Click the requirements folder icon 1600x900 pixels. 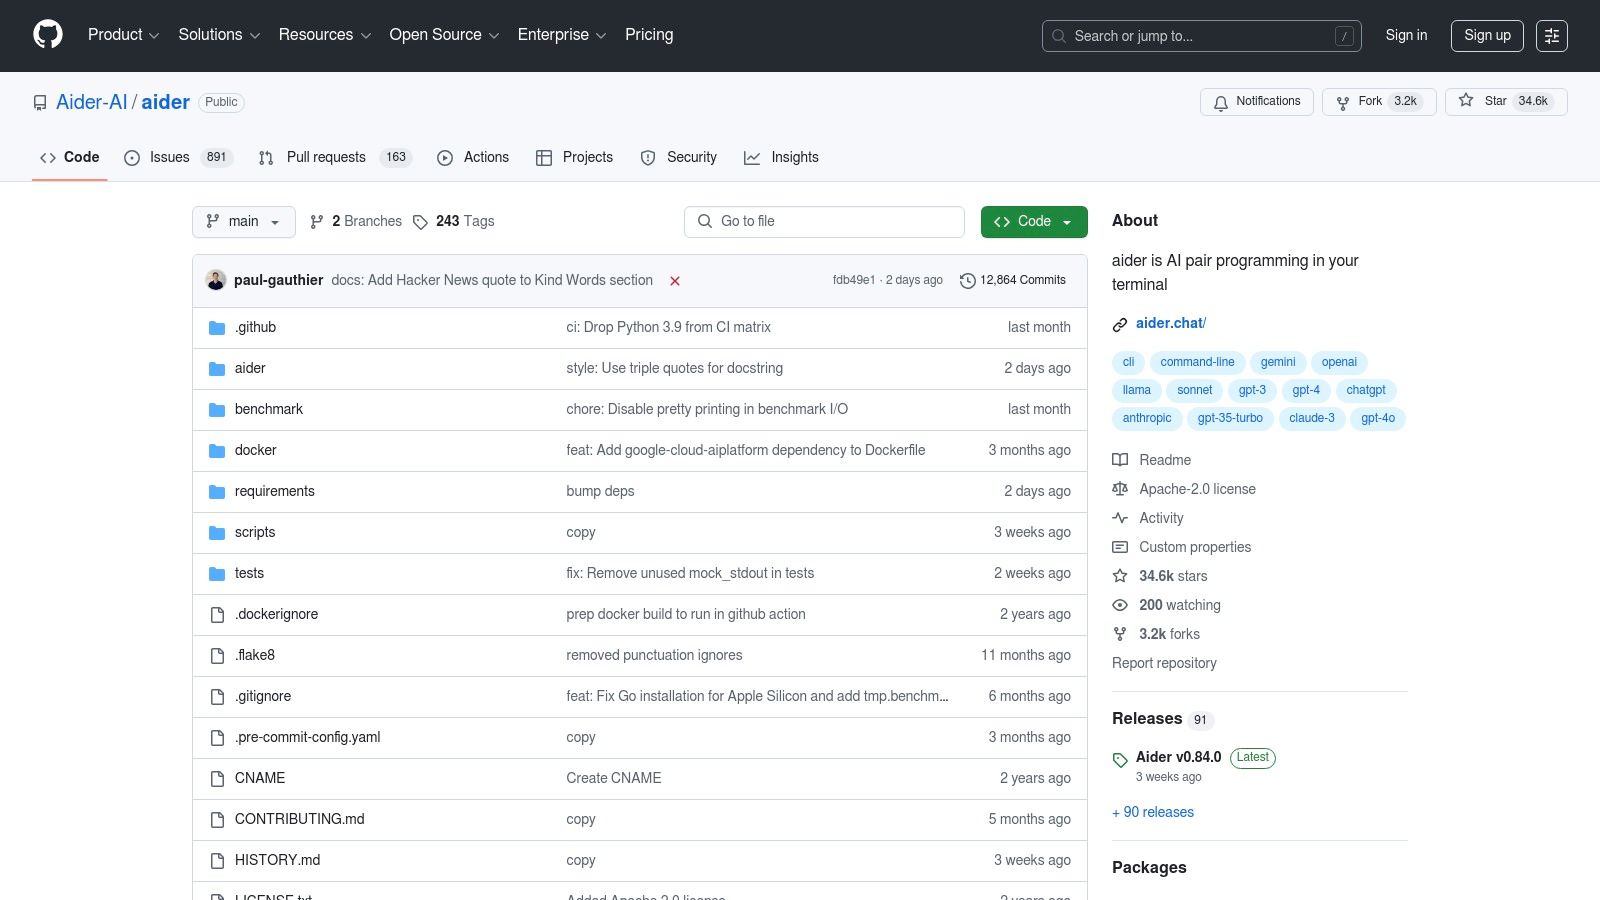[217, 492]
